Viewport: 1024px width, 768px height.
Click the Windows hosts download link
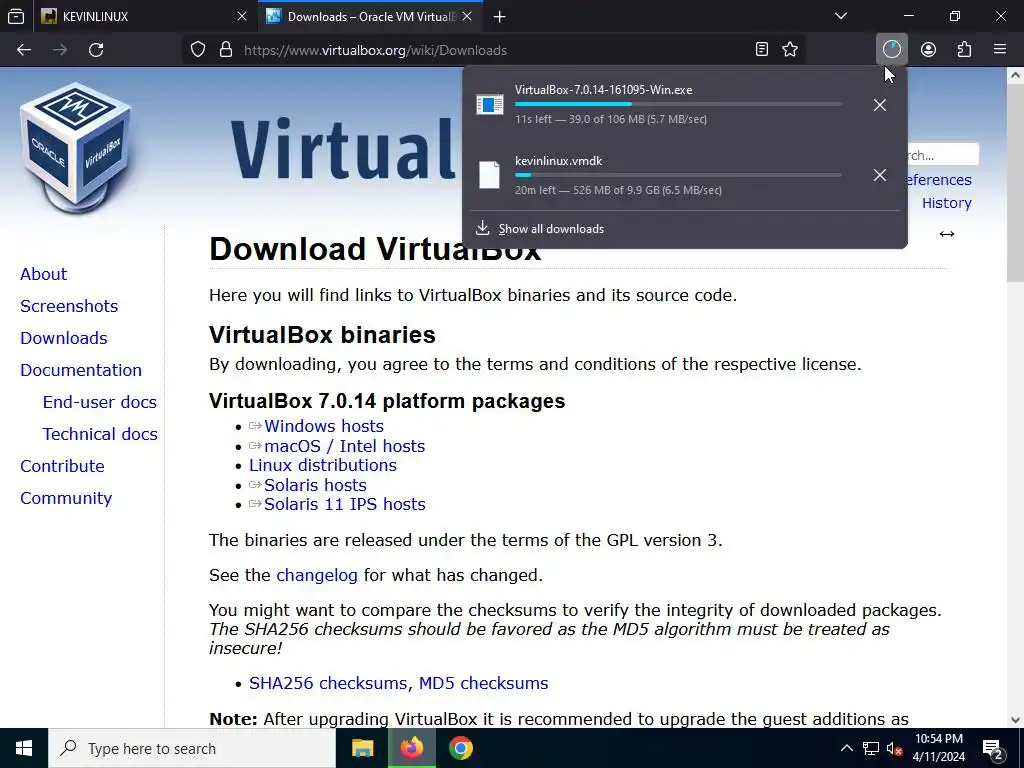323,426
